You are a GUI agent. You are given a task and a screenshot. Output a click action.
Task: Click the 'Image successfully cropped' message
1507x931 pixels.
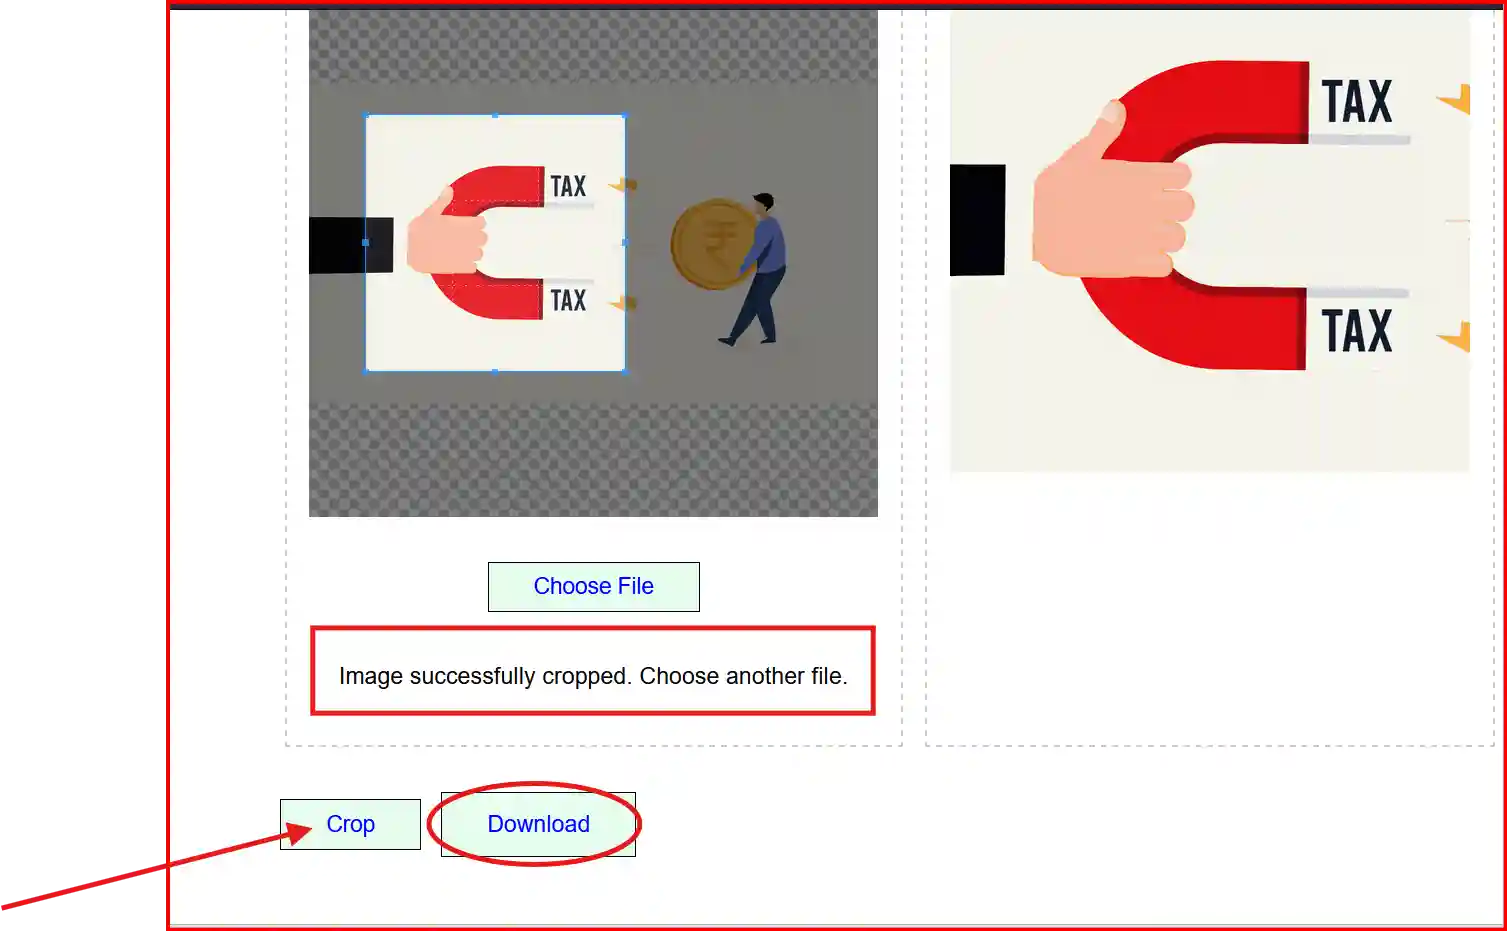[x=593, y=676]
